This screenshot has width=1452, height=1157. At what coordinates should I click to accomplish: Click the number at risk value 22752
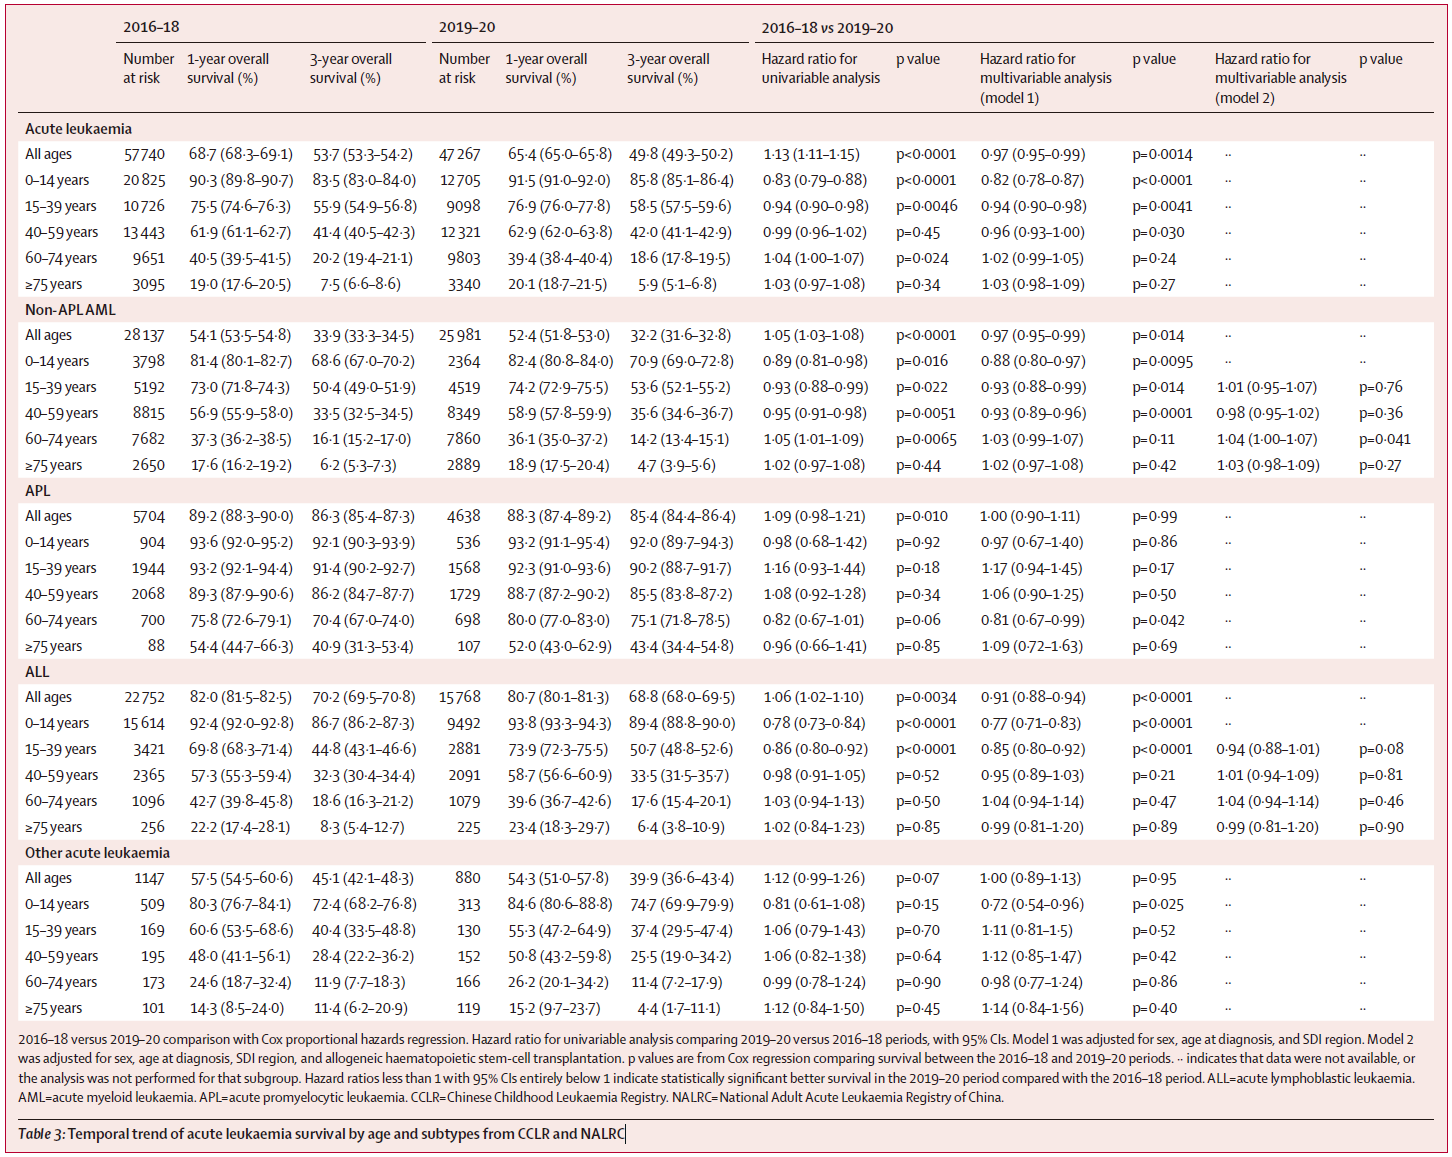pos(144,697)
